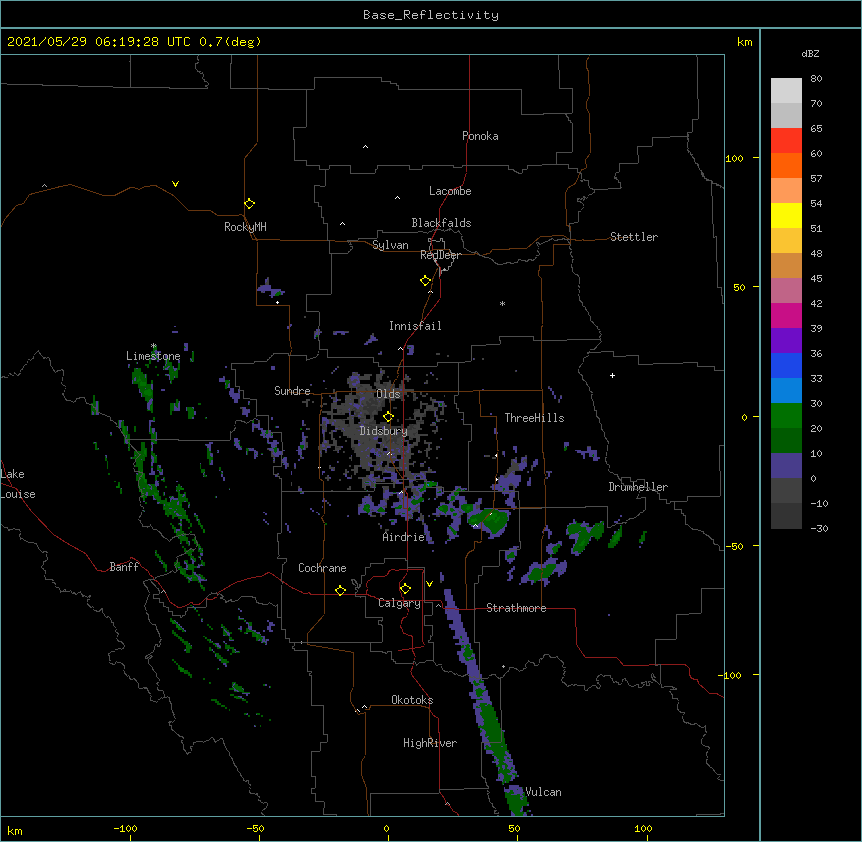The image size is (862, 842).
Task: Click the Banff label
Action: [x=124, y=567]
